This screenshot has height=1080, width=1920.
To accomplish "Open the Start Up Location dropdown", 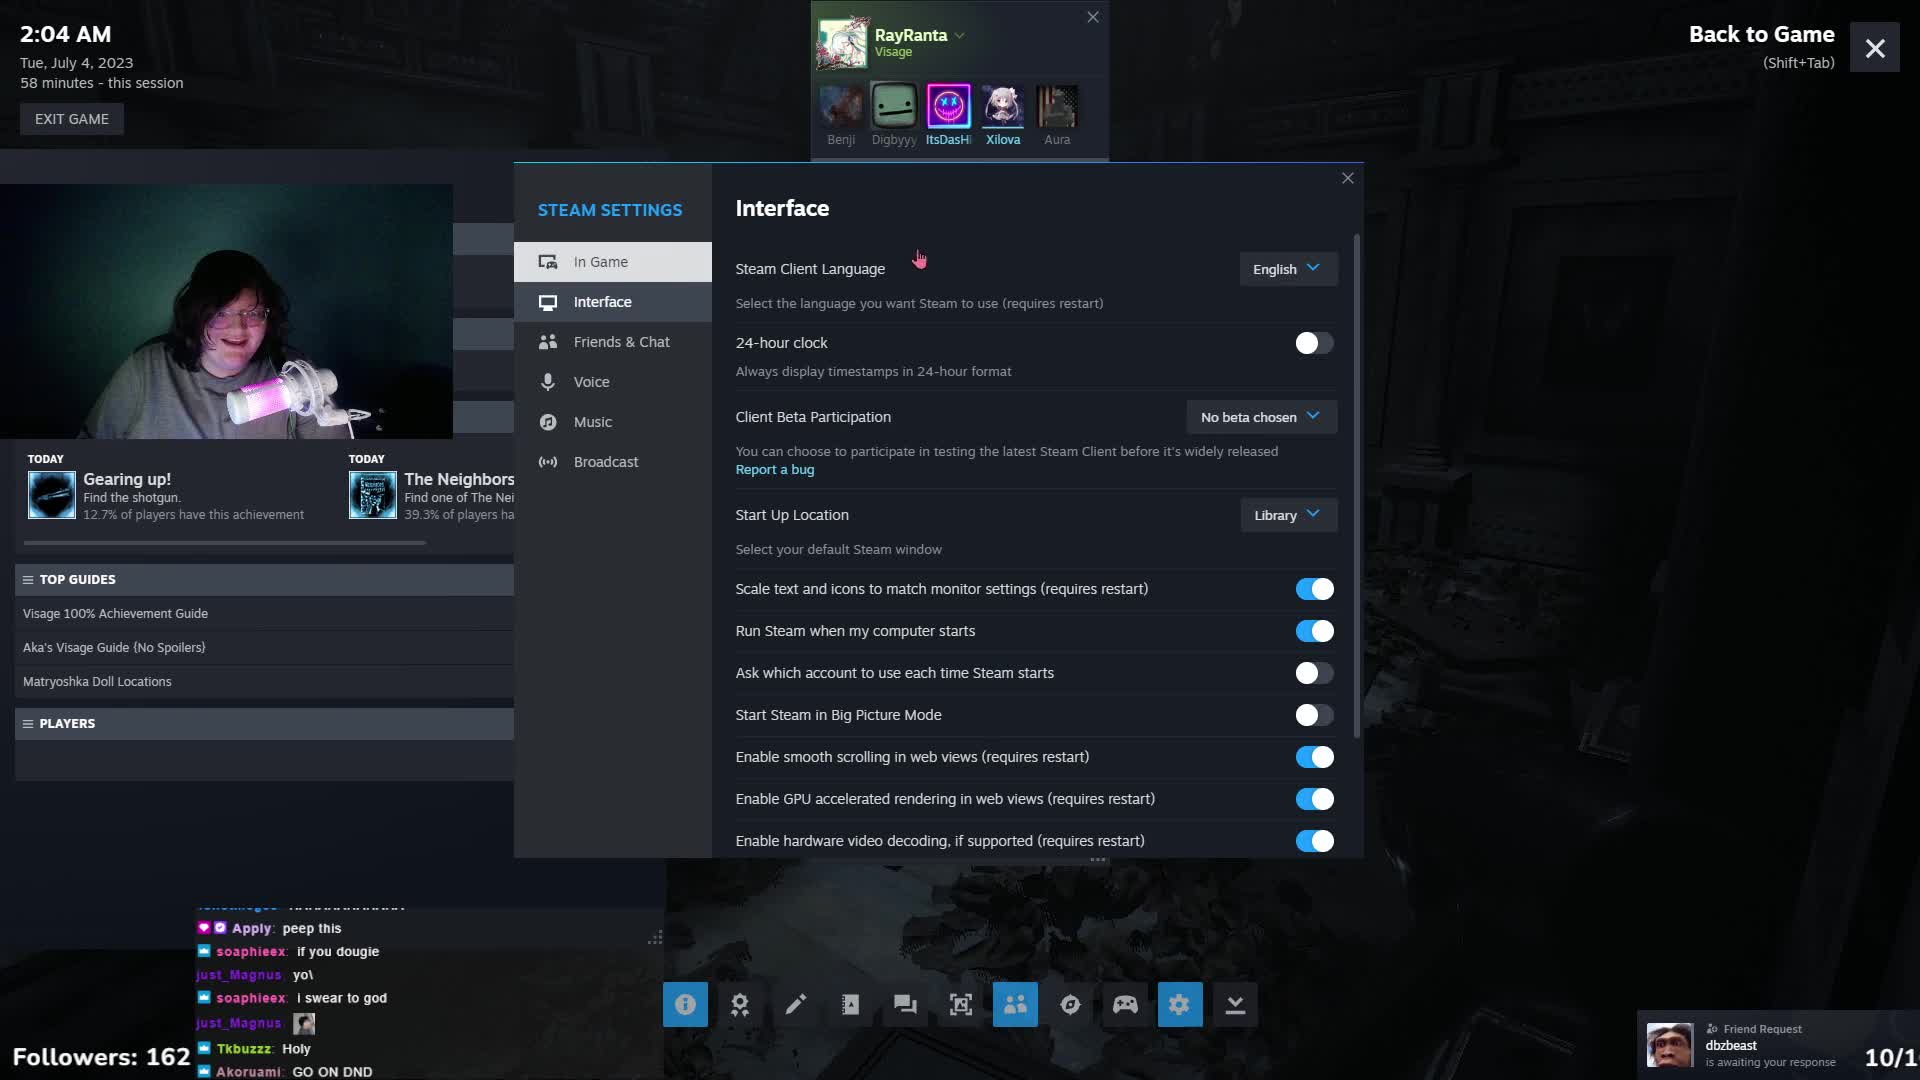I will [1288, 515].
